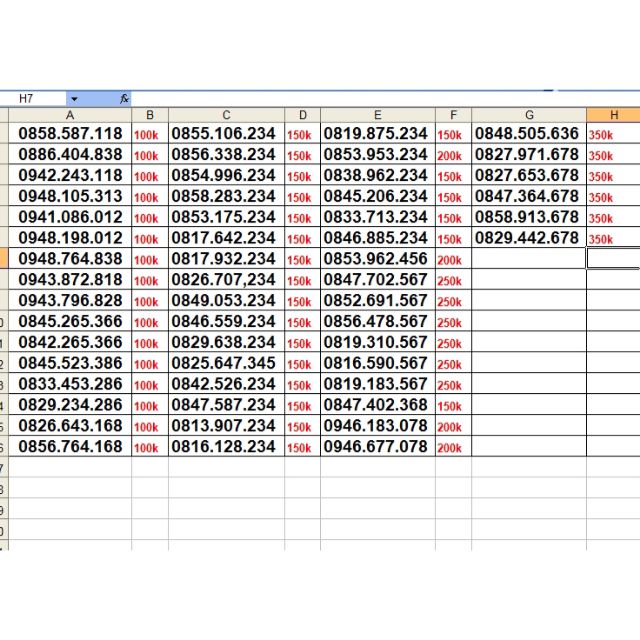
Task: Open the Name Box dropdown arrow
Action: [74, 99]
